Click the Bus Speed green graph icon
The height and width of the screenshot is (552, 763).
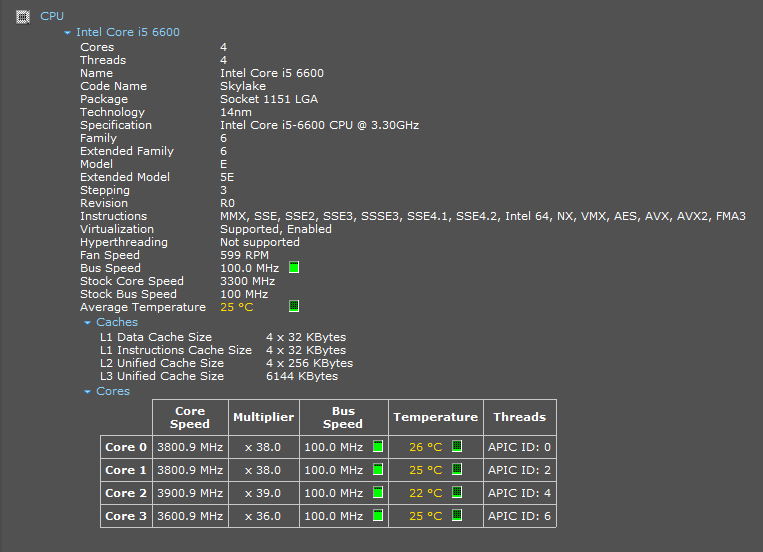pos(294,267)
